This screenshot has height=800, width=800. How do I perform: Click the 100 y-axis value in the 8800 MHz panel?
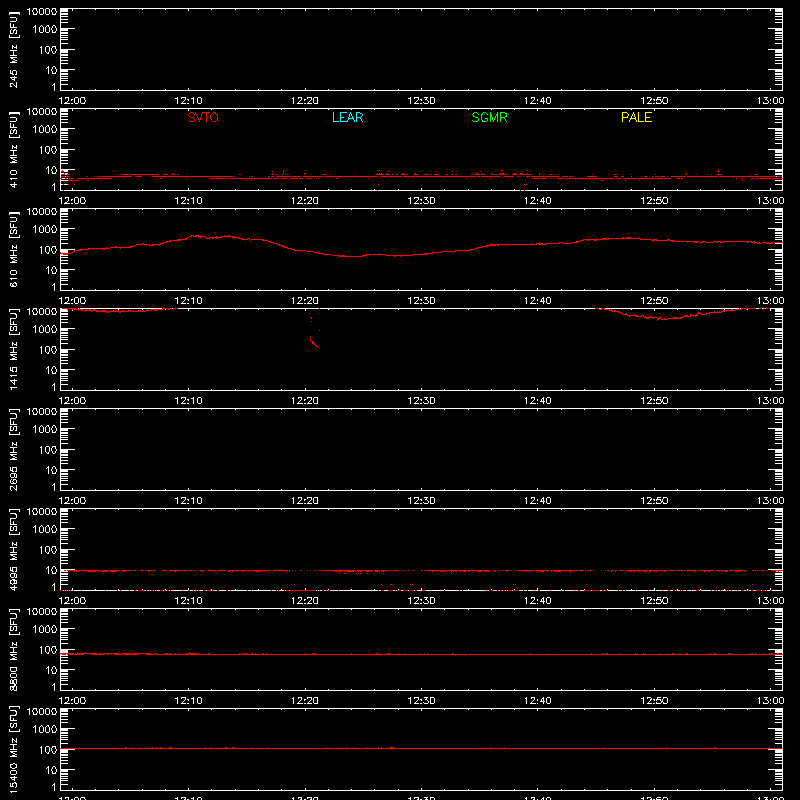[x=48, y=650]
